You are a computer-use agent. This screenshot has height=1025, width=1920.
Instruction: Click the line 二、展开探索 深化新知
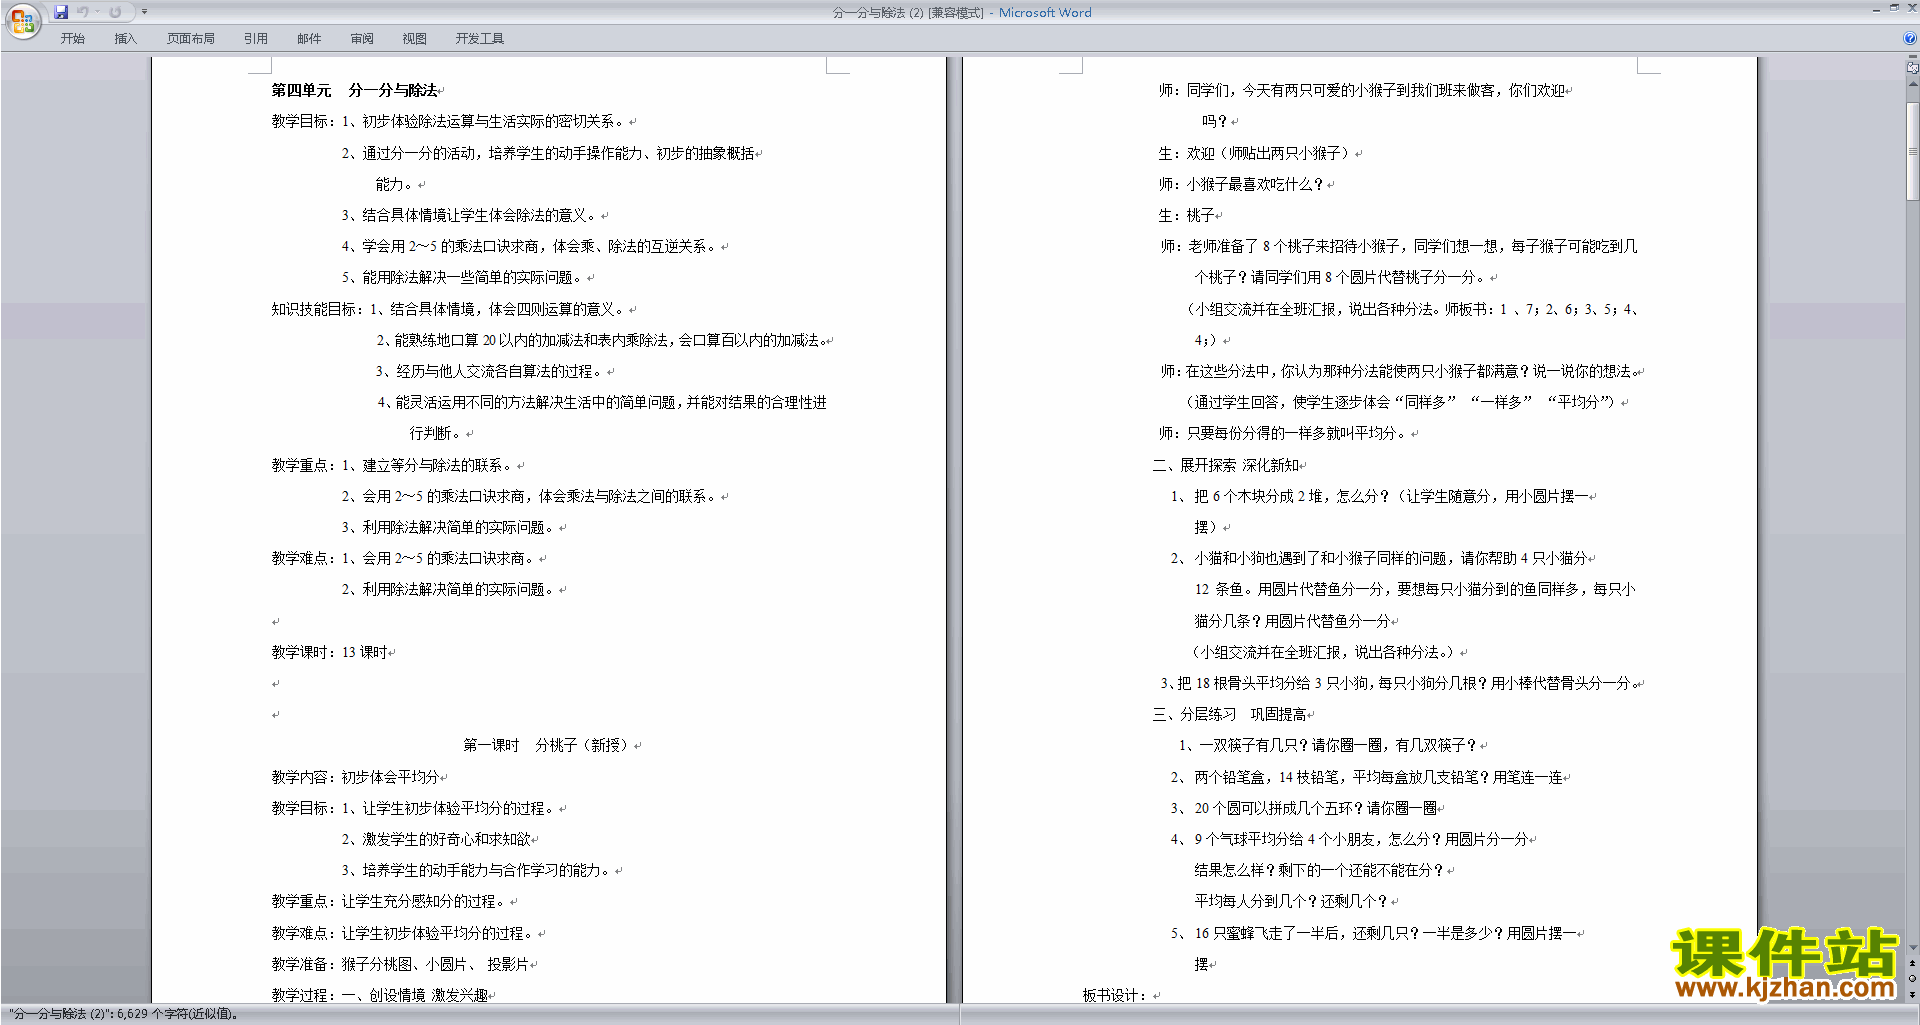click(1226, 465)
